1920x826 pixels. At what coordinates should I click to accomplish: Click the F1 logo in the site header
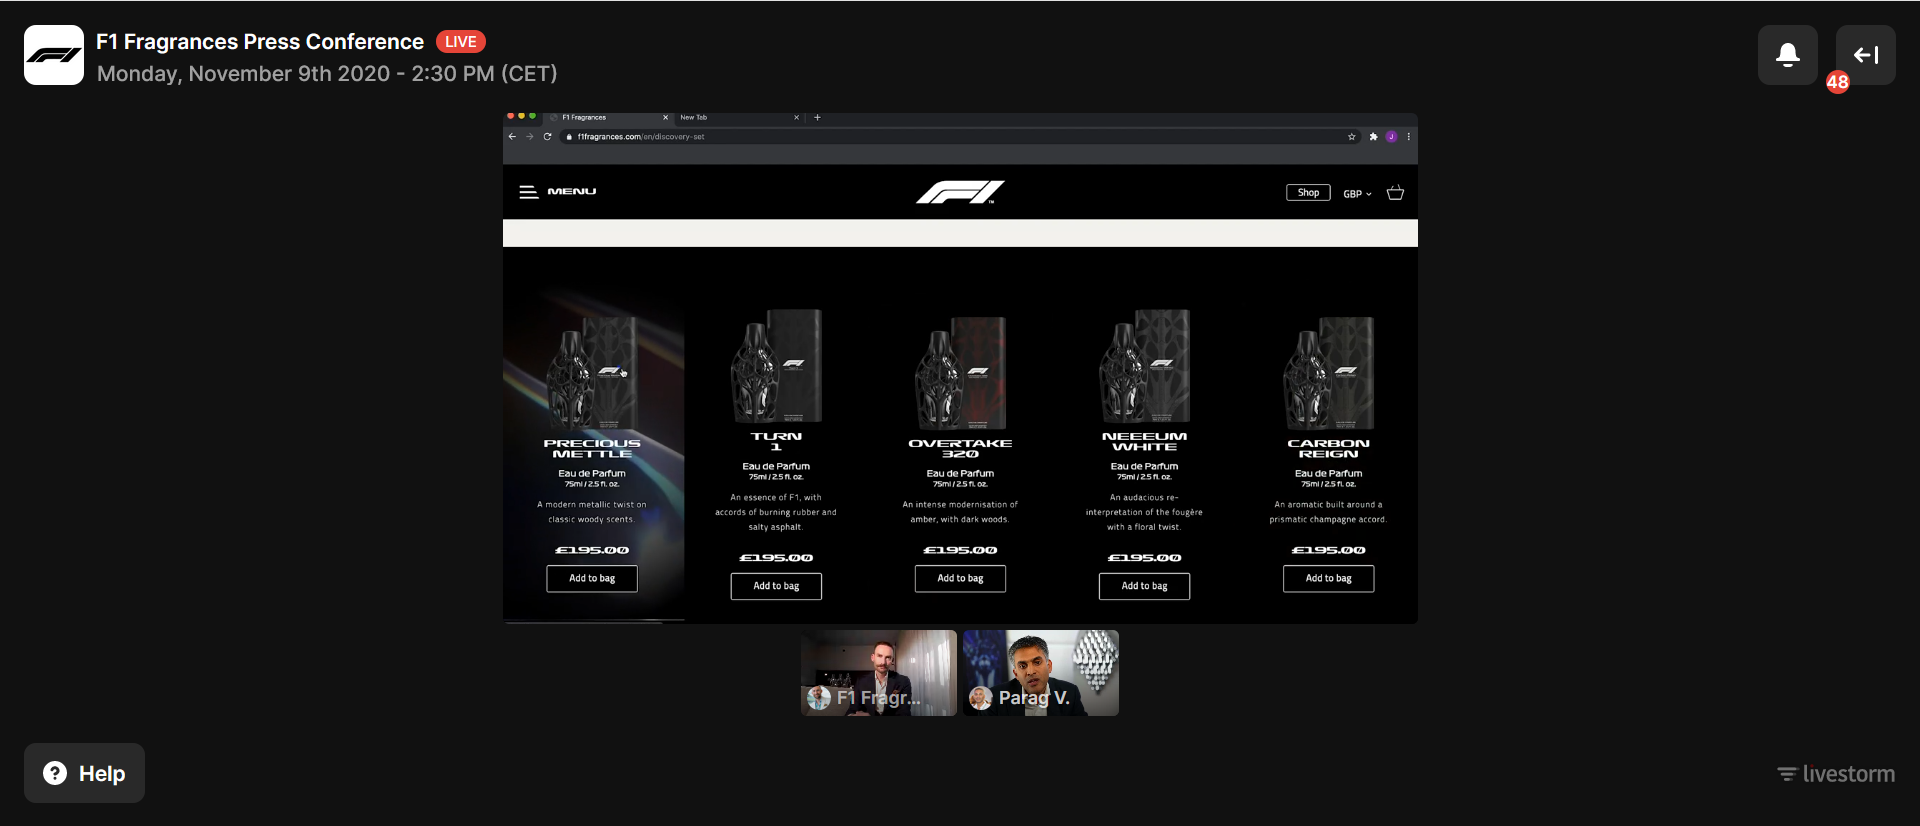(x=960, y=192)
